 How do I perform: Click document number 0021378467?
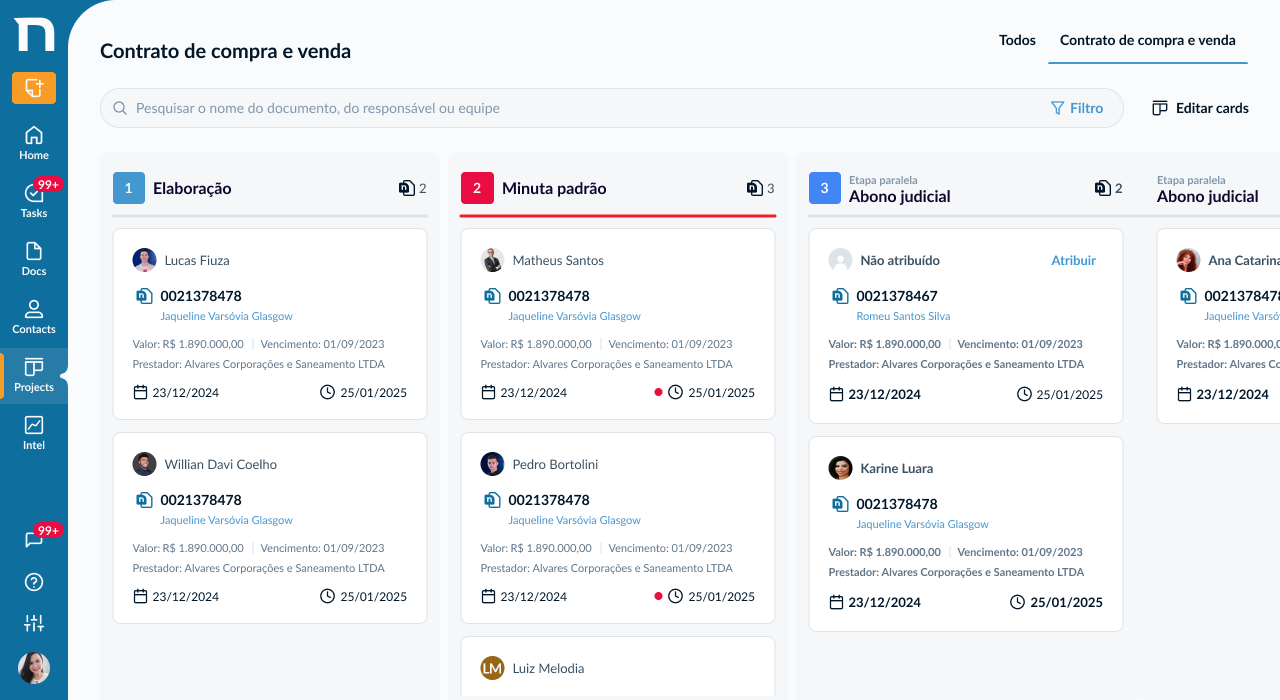pos(897,296)
